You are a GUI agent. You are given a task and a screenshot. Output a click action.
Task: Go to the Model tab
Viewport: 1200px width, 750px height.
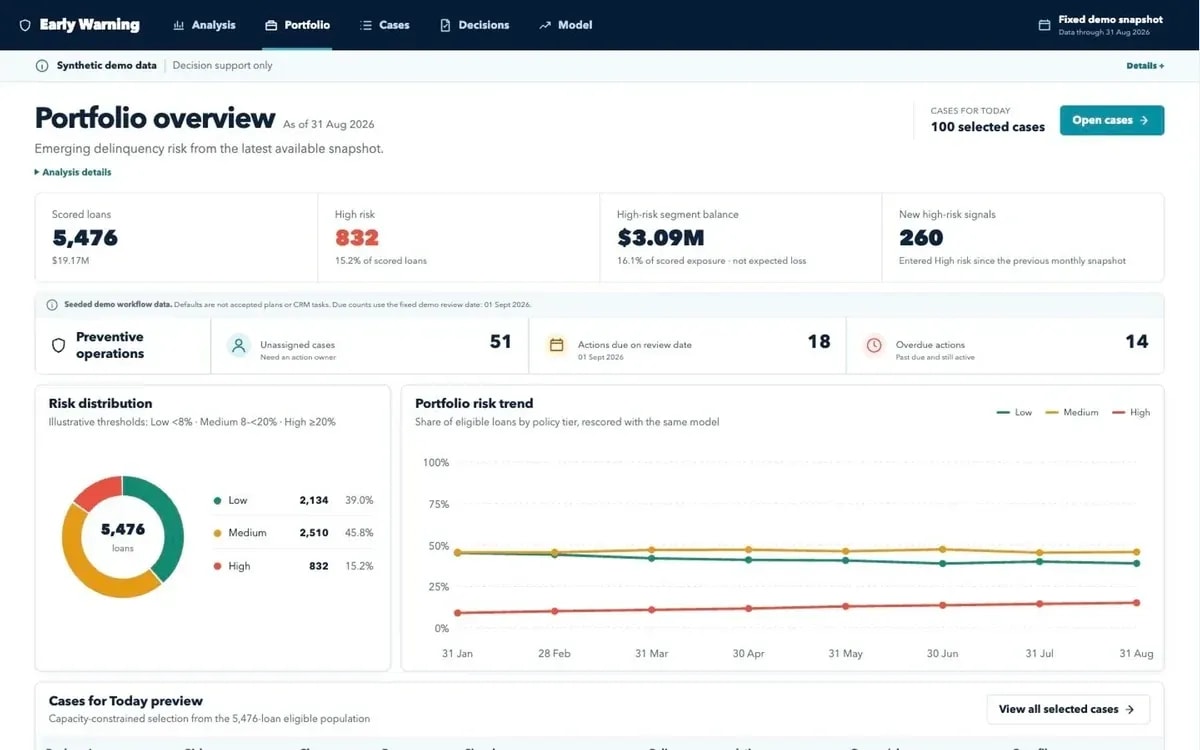pos(565,25)
